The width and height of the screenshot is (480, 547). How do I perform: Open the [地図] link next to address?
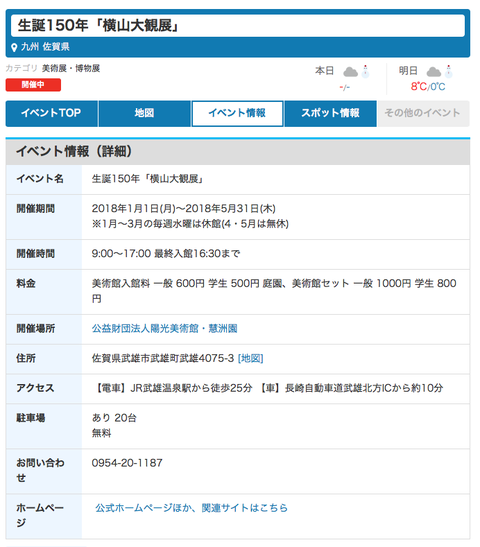tap(250, 358)
